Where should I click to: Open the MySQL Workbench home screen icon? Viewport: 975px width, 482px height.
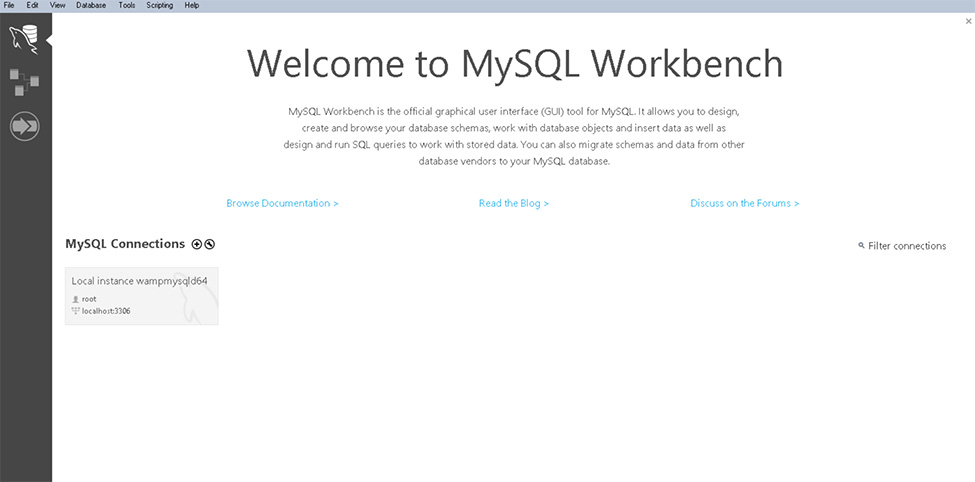(24, 39)
